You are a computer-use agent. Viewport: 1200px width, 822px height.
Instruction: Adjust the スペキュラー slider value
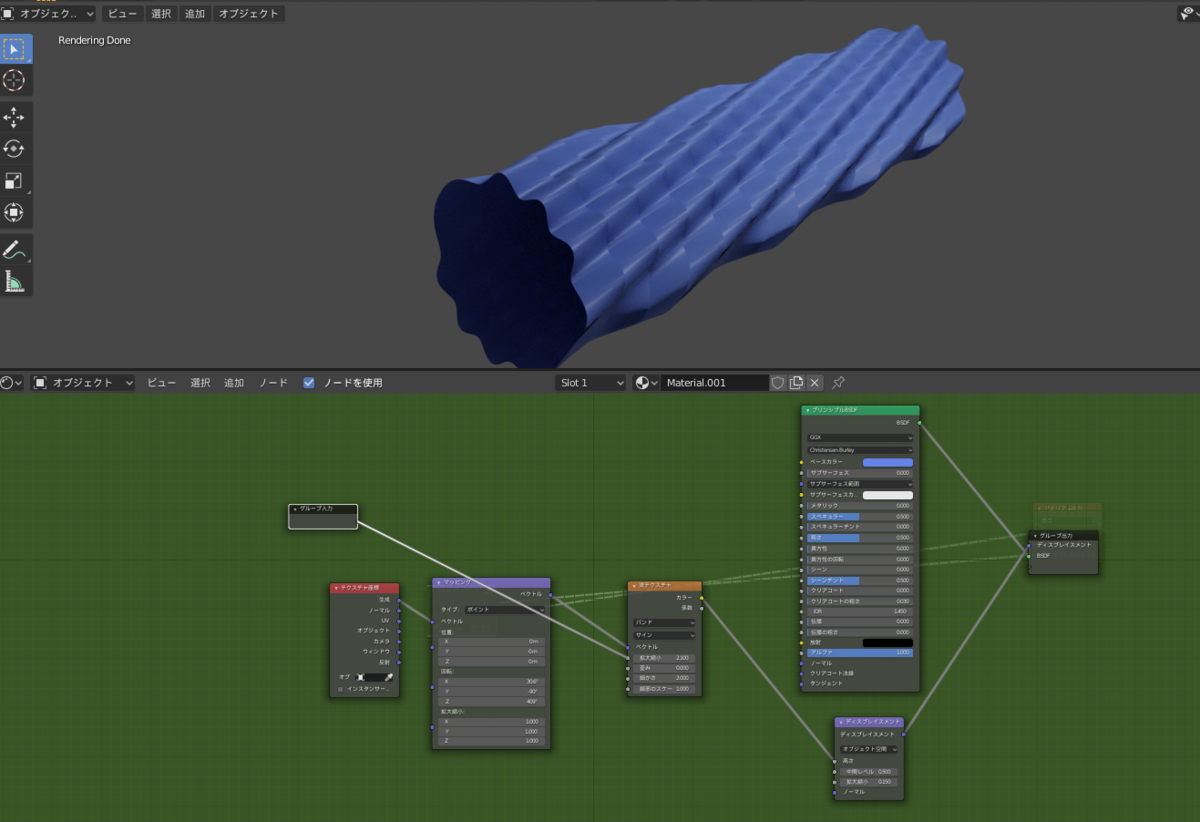pyautogui.click(x=860, y=516)
